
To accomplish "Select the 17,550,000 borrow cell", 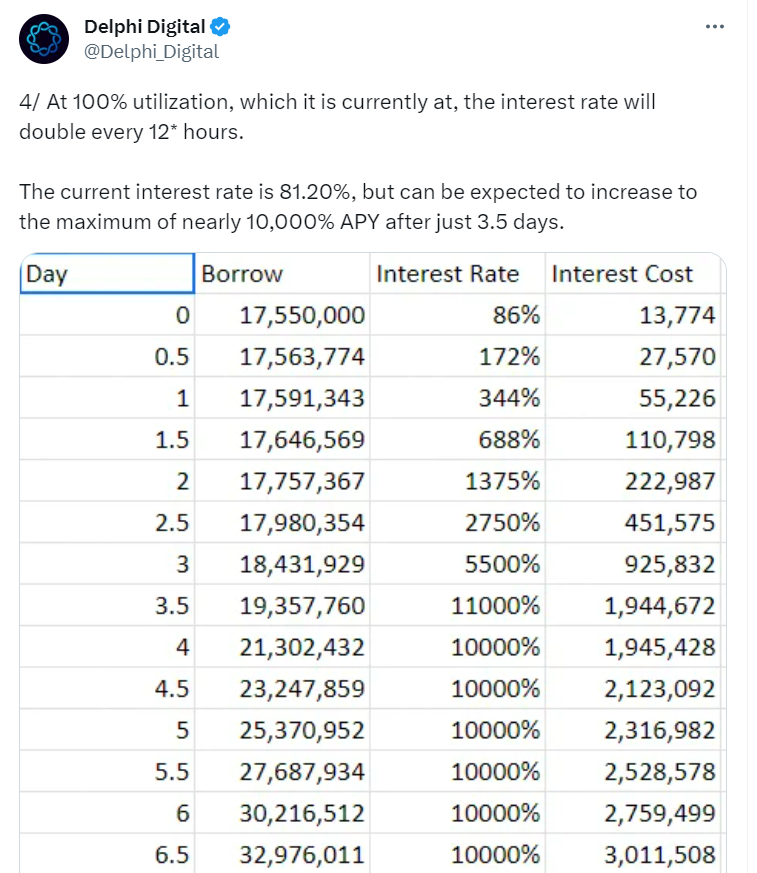I will coord(302,316).
